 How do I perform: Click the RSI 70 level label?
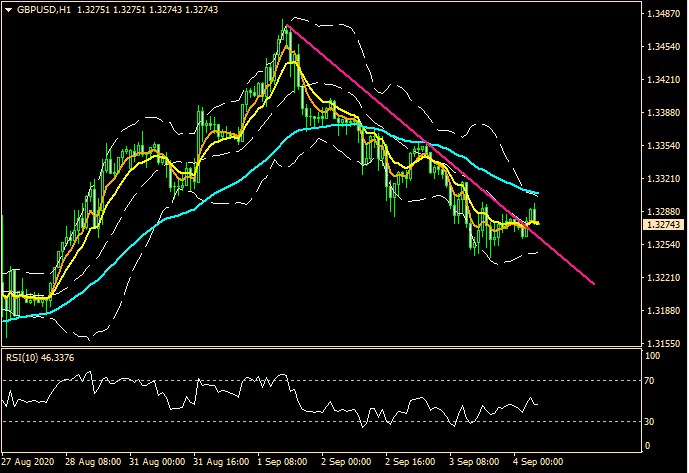649,381
